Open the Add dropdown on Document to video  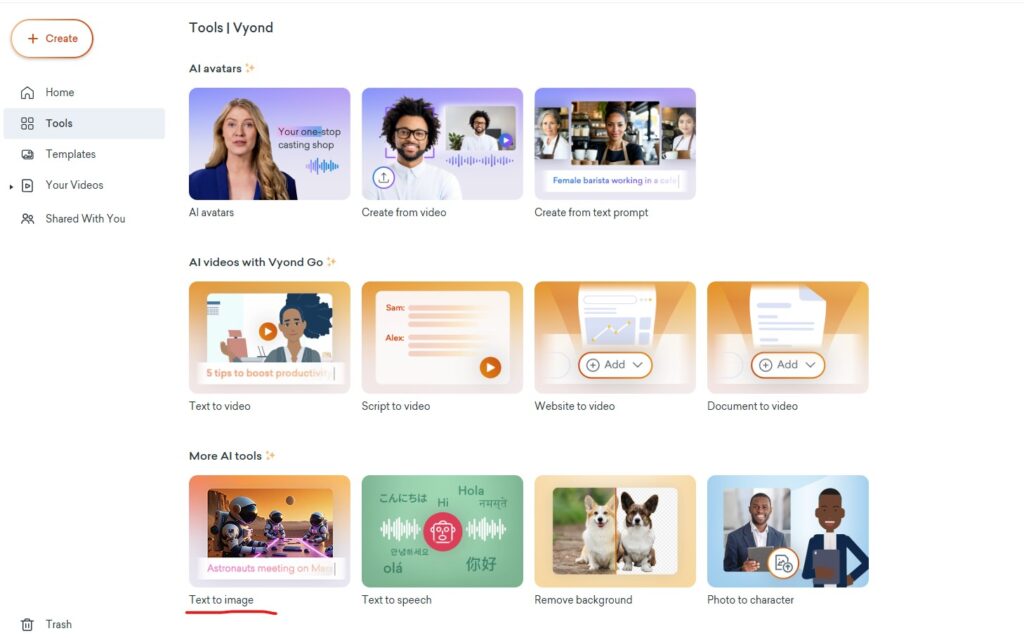[788, 365]
